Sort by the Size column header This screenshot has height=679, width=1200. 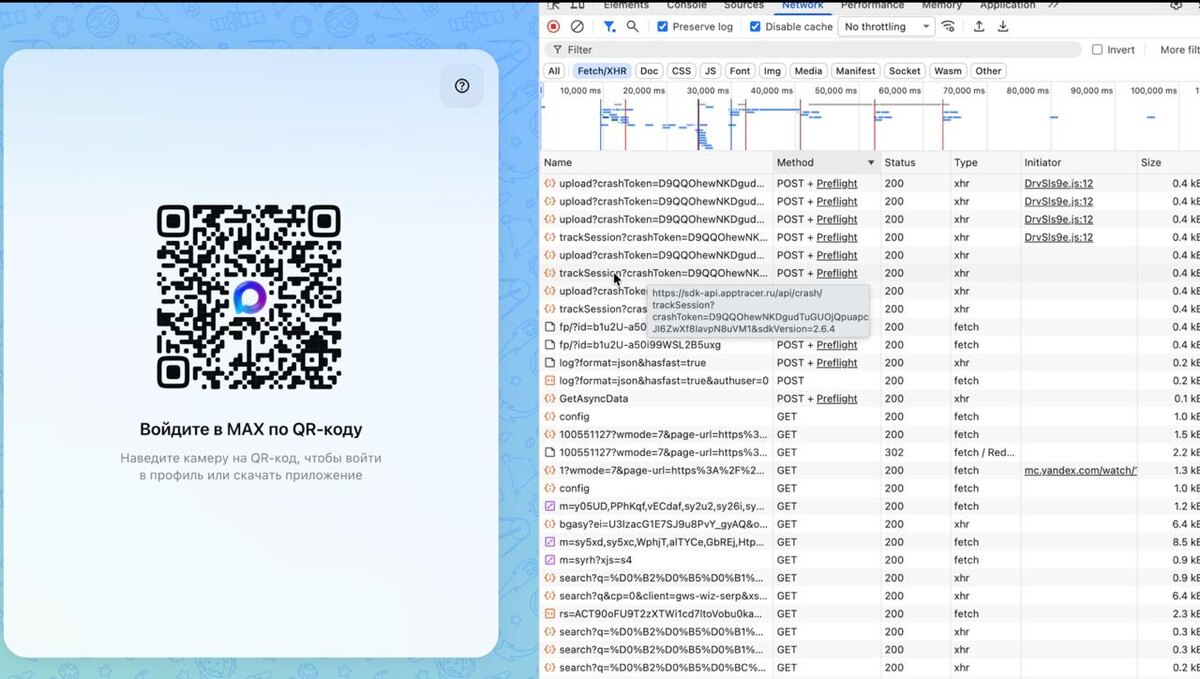pos(1169,162)
